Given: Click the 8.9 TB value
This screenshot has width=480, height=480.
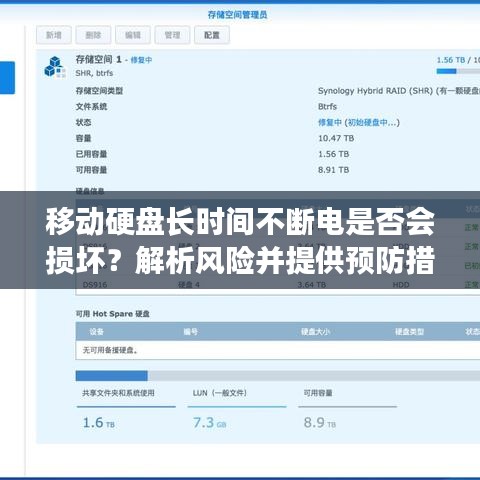Looking at the screenshot, I should tap(320, 423).
